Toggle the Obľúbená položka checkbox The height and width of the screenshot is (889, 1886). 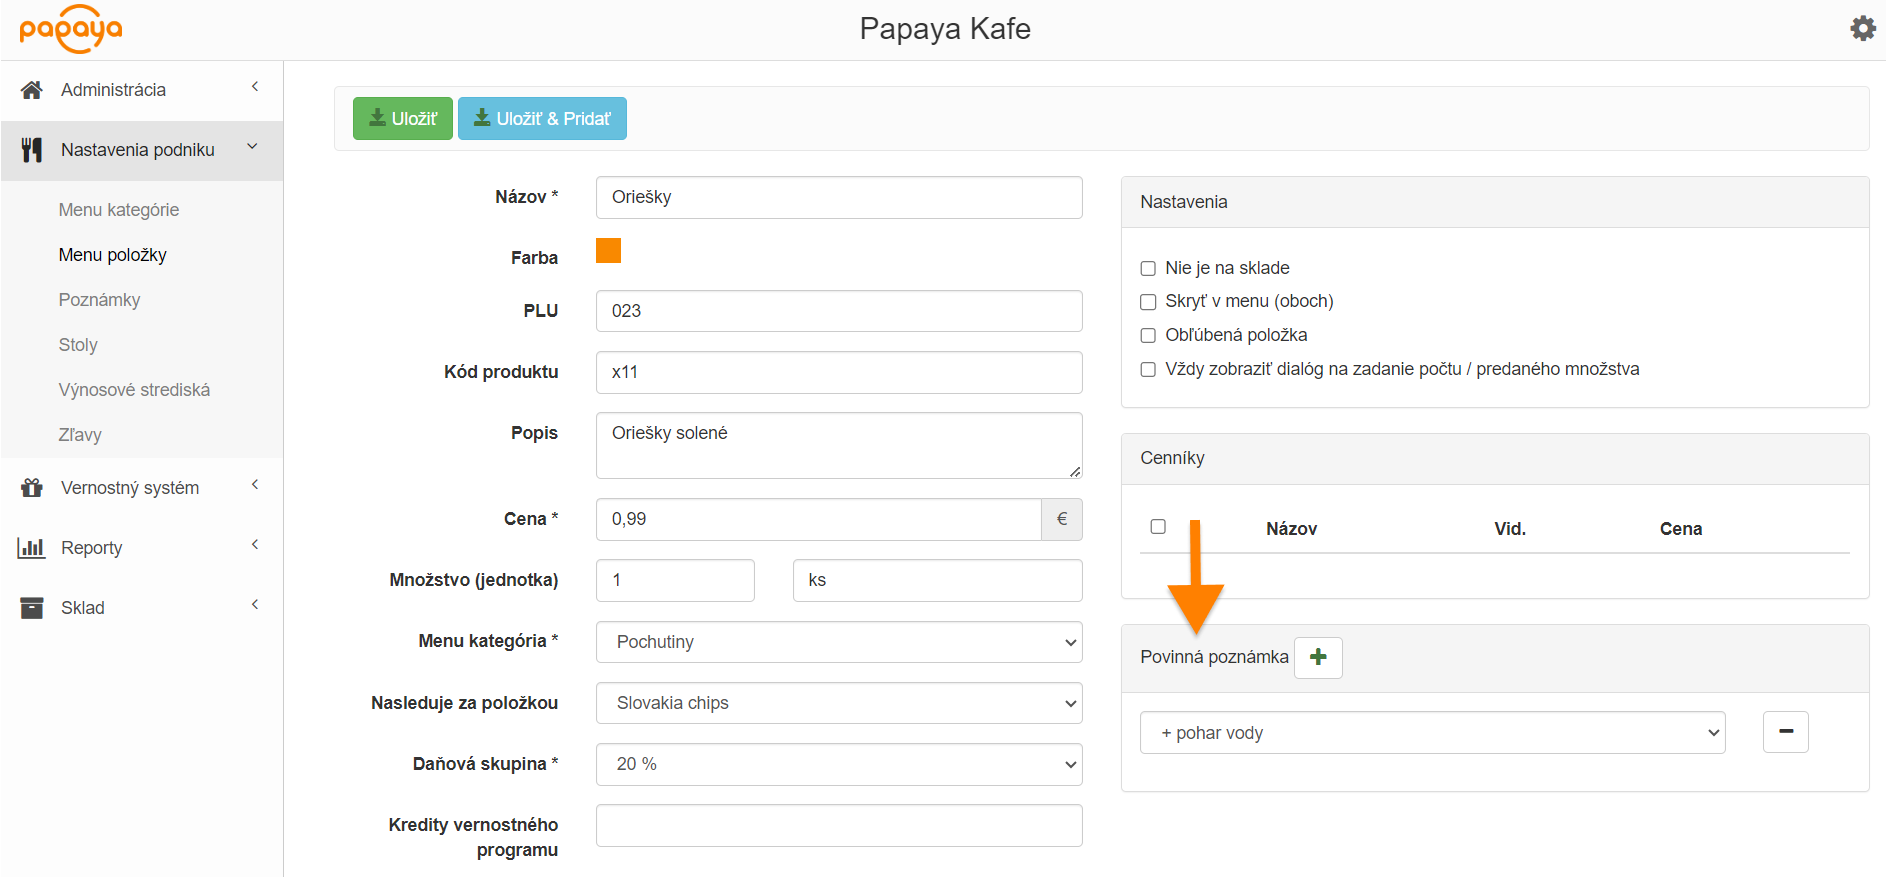pos(1148,335)
